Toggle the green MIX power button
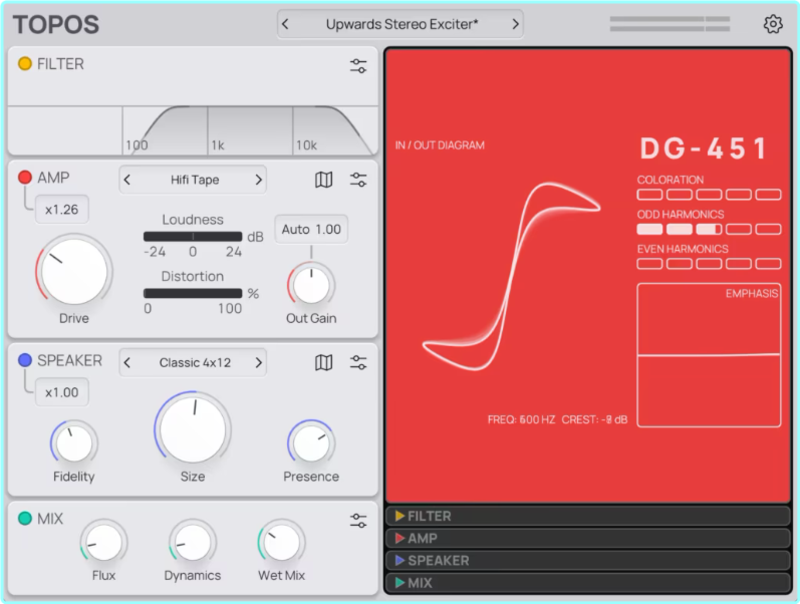 (x=24, y=518)
